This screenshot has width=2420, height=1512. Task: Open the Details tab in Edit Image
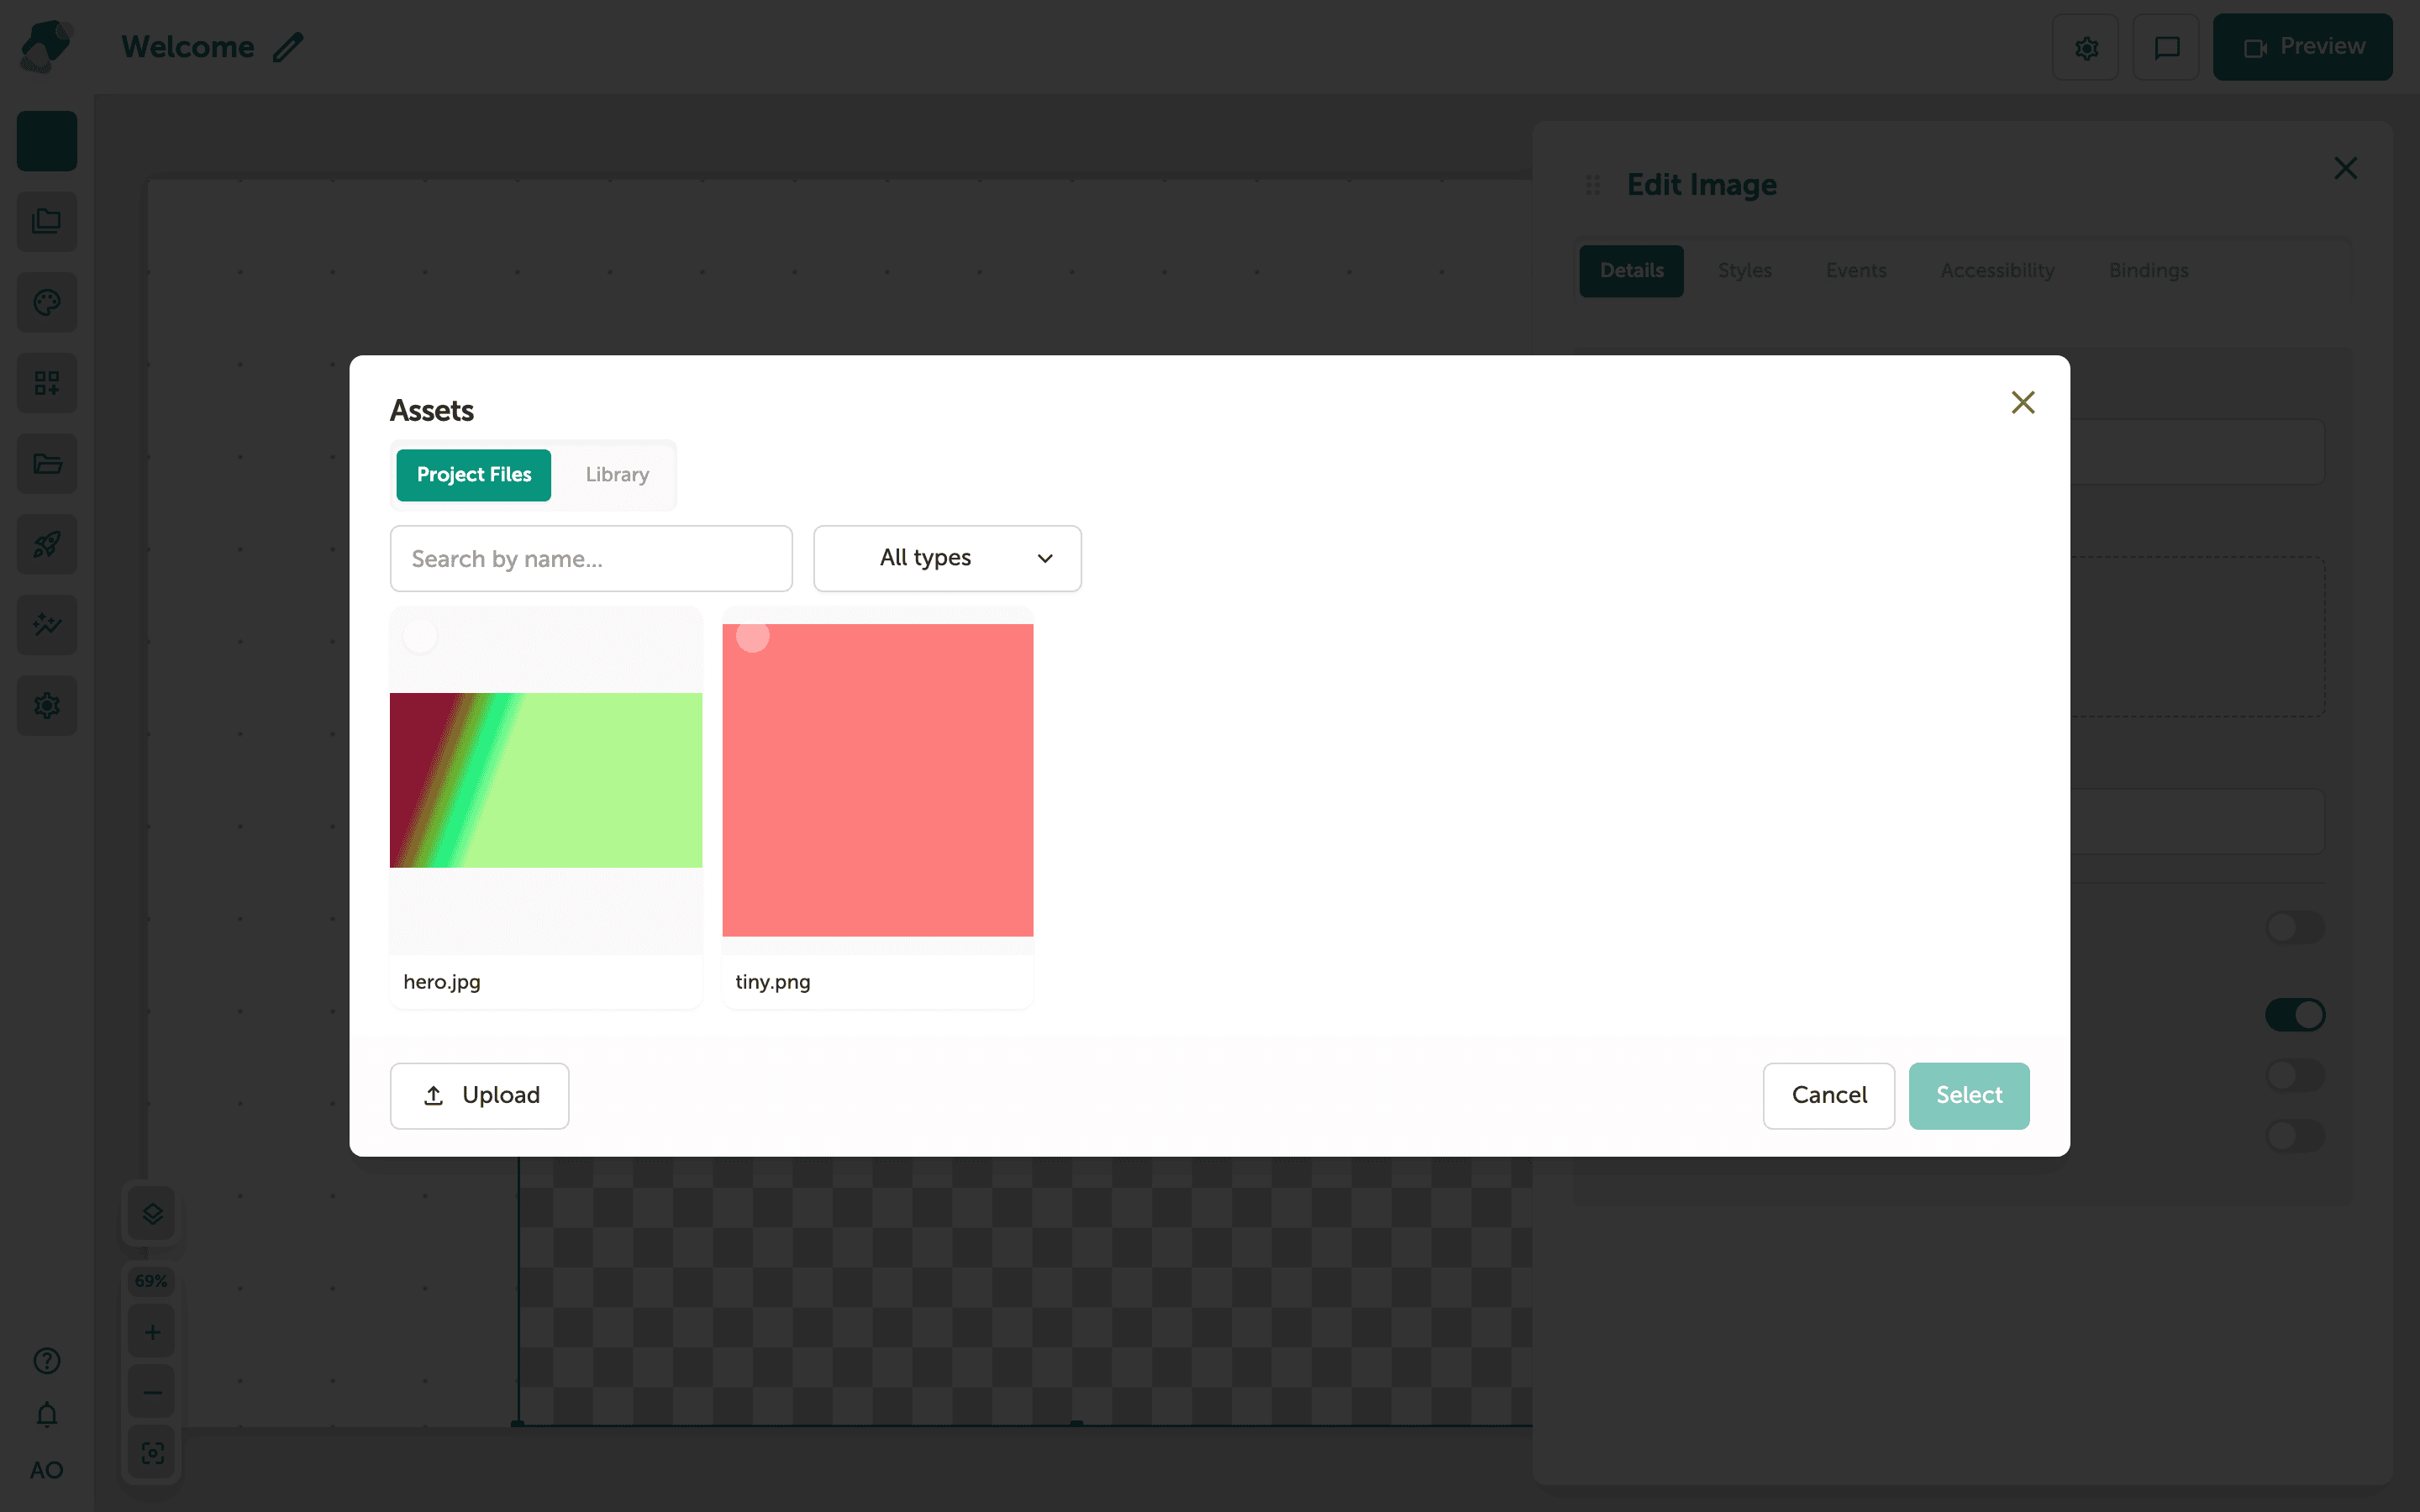(x=1631, y=271)
